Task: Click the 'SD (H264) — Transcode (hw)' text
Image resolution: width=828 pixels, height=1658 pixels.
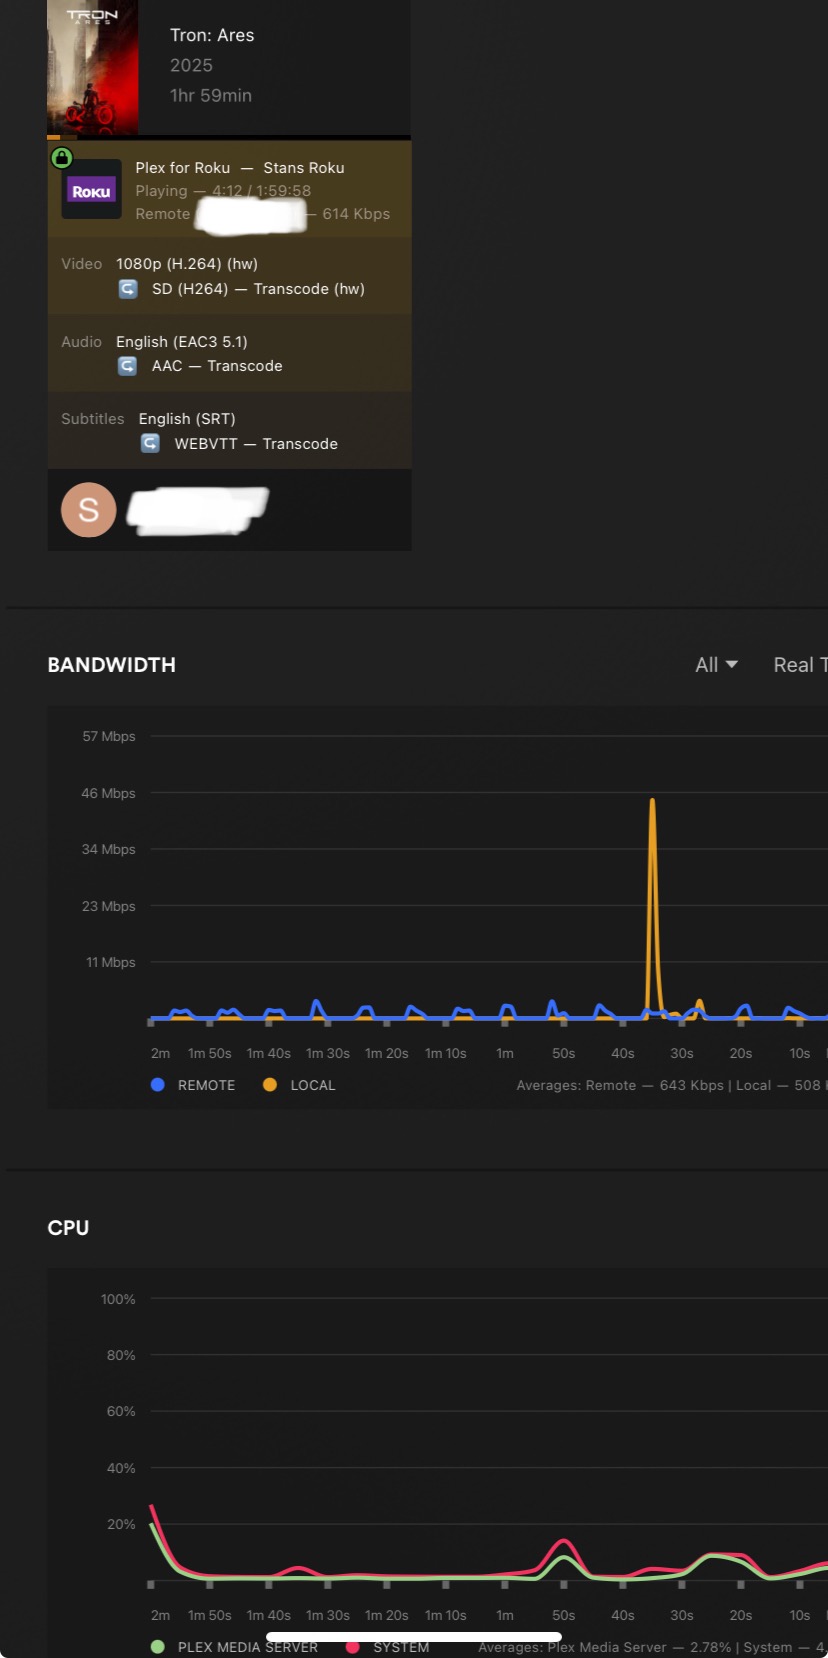Action: 258,289
